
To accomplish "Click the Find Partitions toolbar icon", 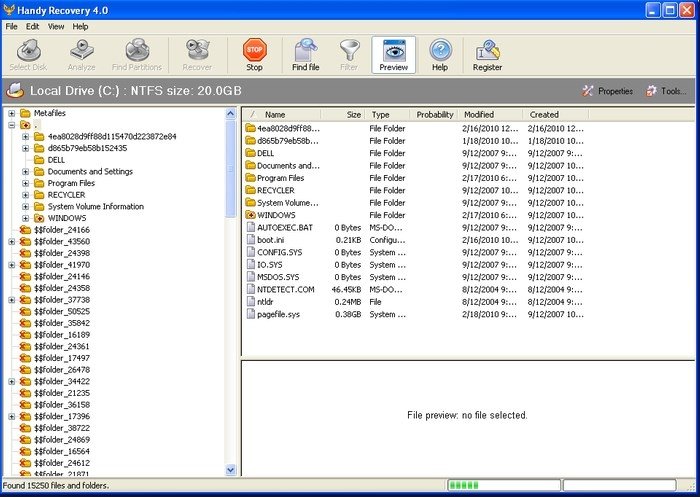I will pos(137,55).
